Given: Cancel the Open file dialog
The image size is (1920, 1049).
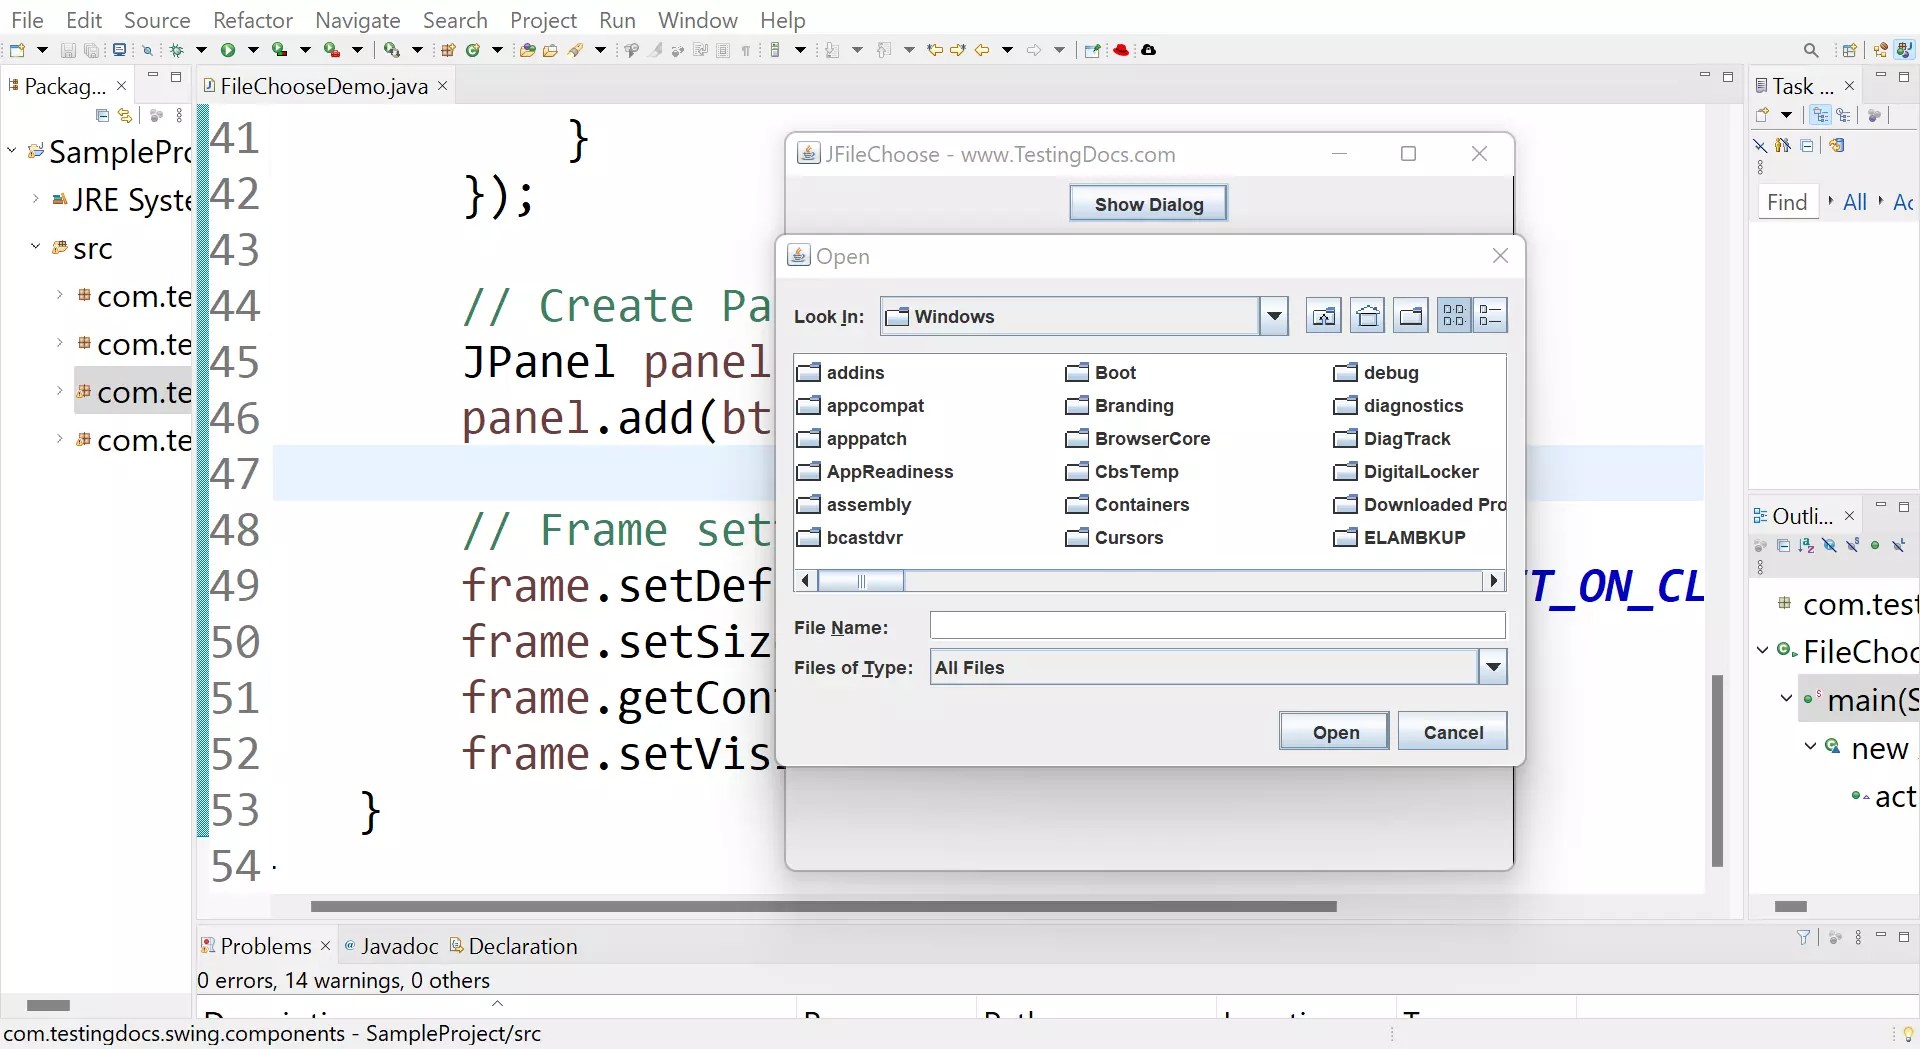Looking at the screenshot, I should [x=1452, y=731].
